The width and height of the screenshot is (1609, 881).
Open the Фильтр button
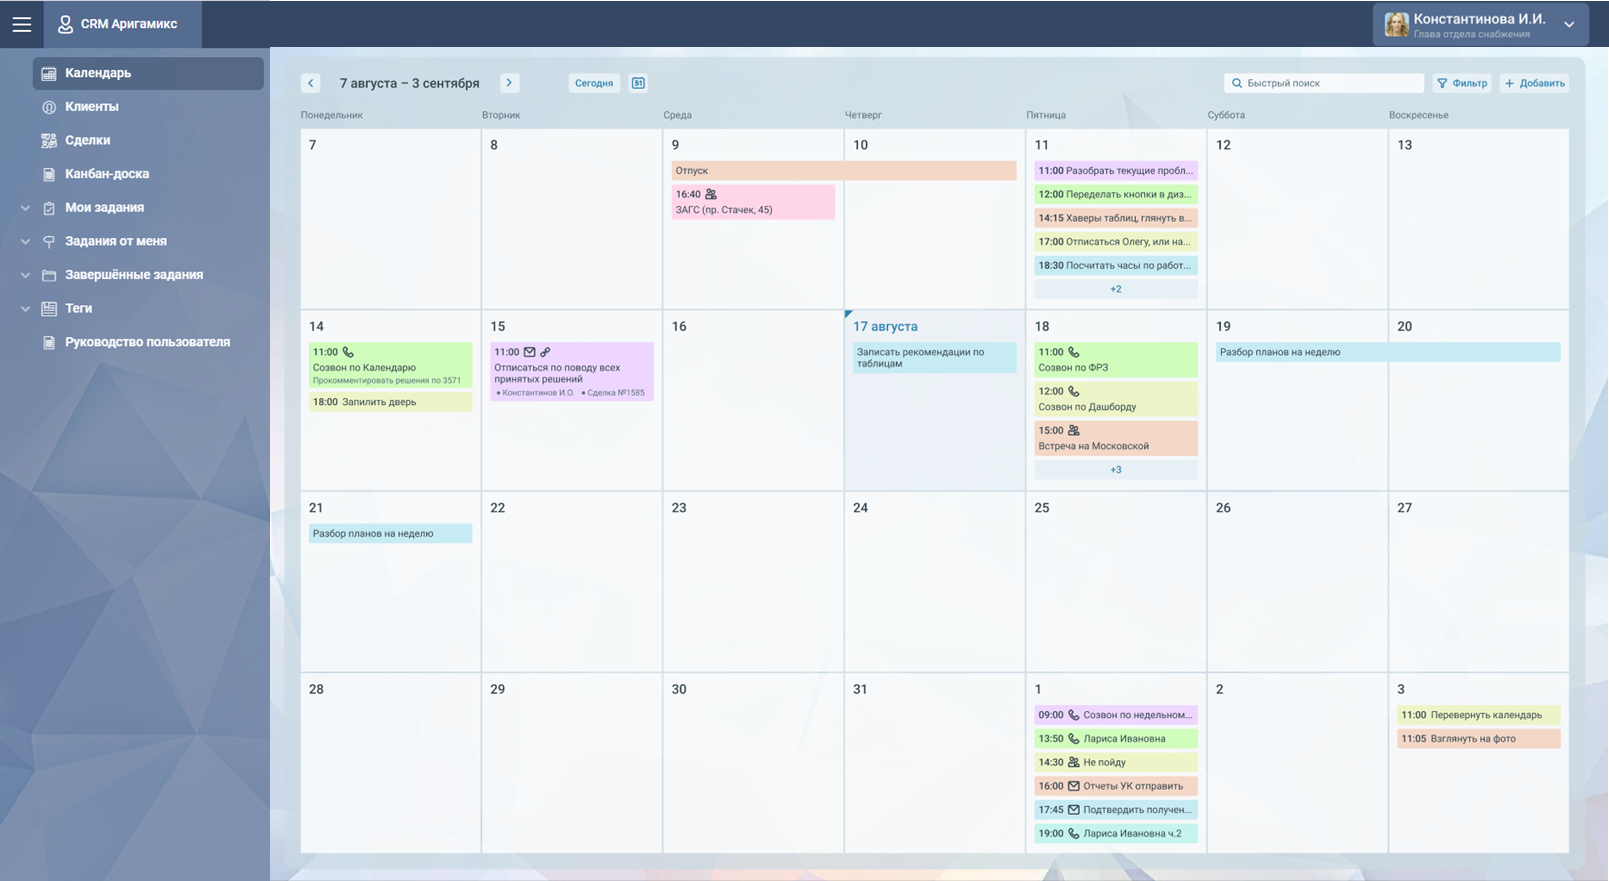point(1462,83)
